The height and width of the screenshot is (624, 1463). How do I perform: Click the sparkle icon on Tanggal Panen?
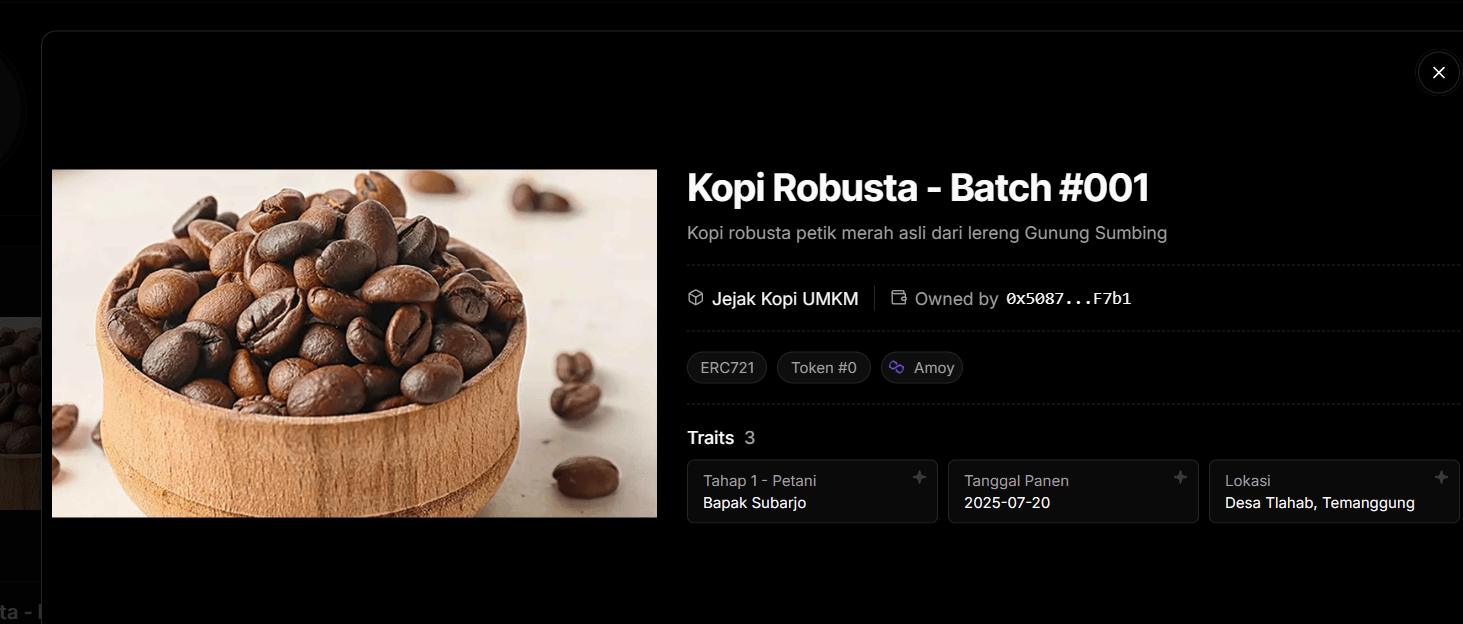point(1180,478)
